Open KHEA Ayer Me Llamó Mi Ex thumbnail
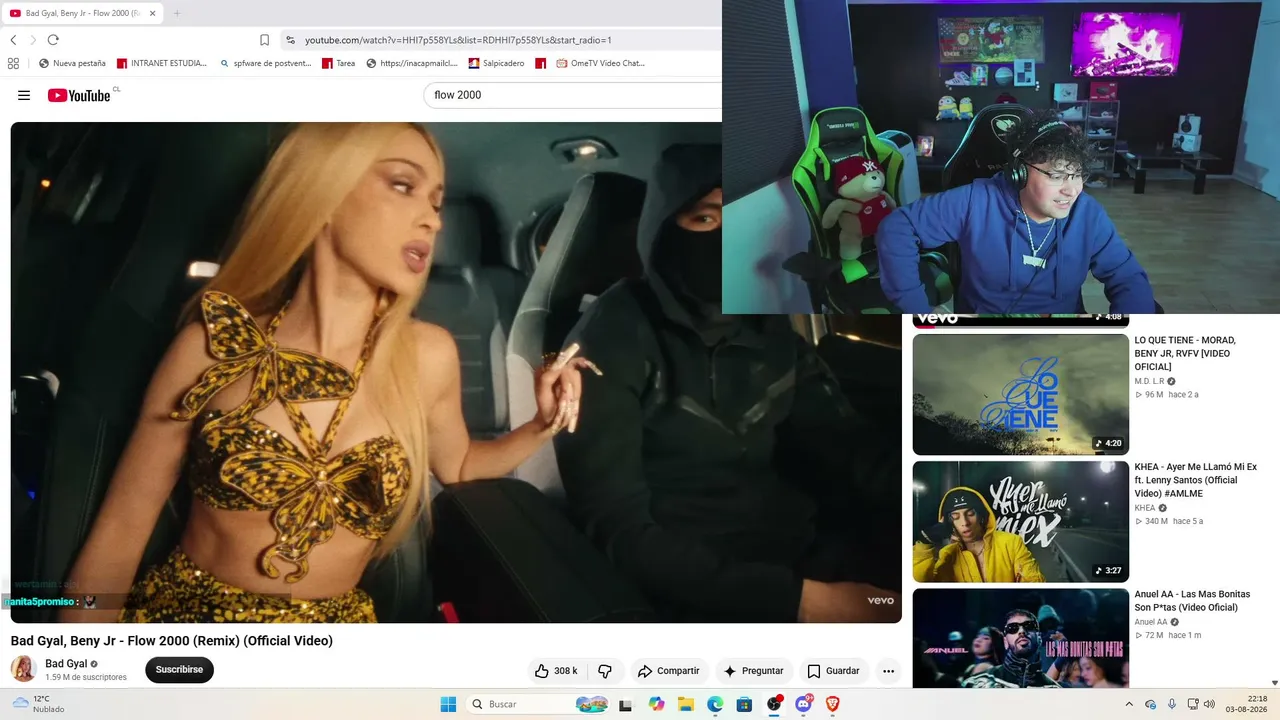Viewport: 1280px width, 720px height. click(x=1020, y=521)
